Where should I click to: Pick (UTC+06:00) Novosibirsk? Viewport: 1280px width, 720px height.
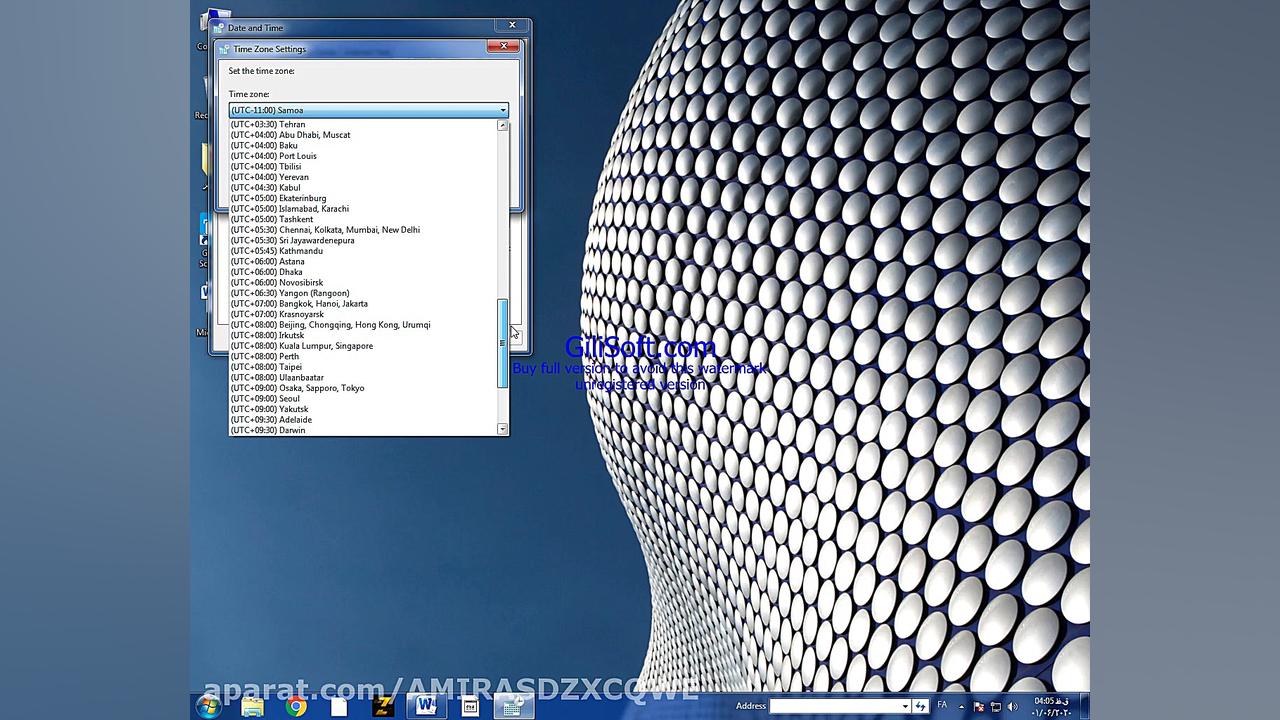coord(363,282)
